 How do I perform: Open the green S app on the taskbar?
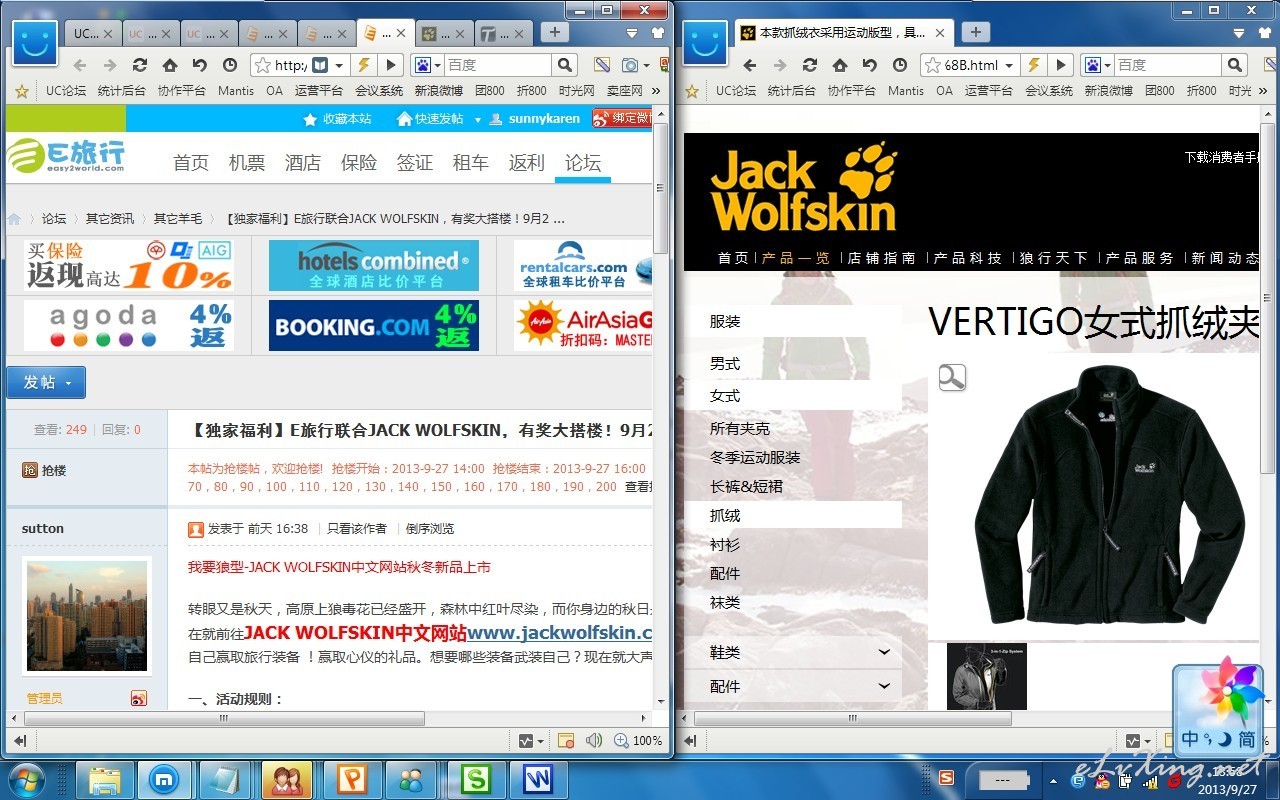click(474, 780)
